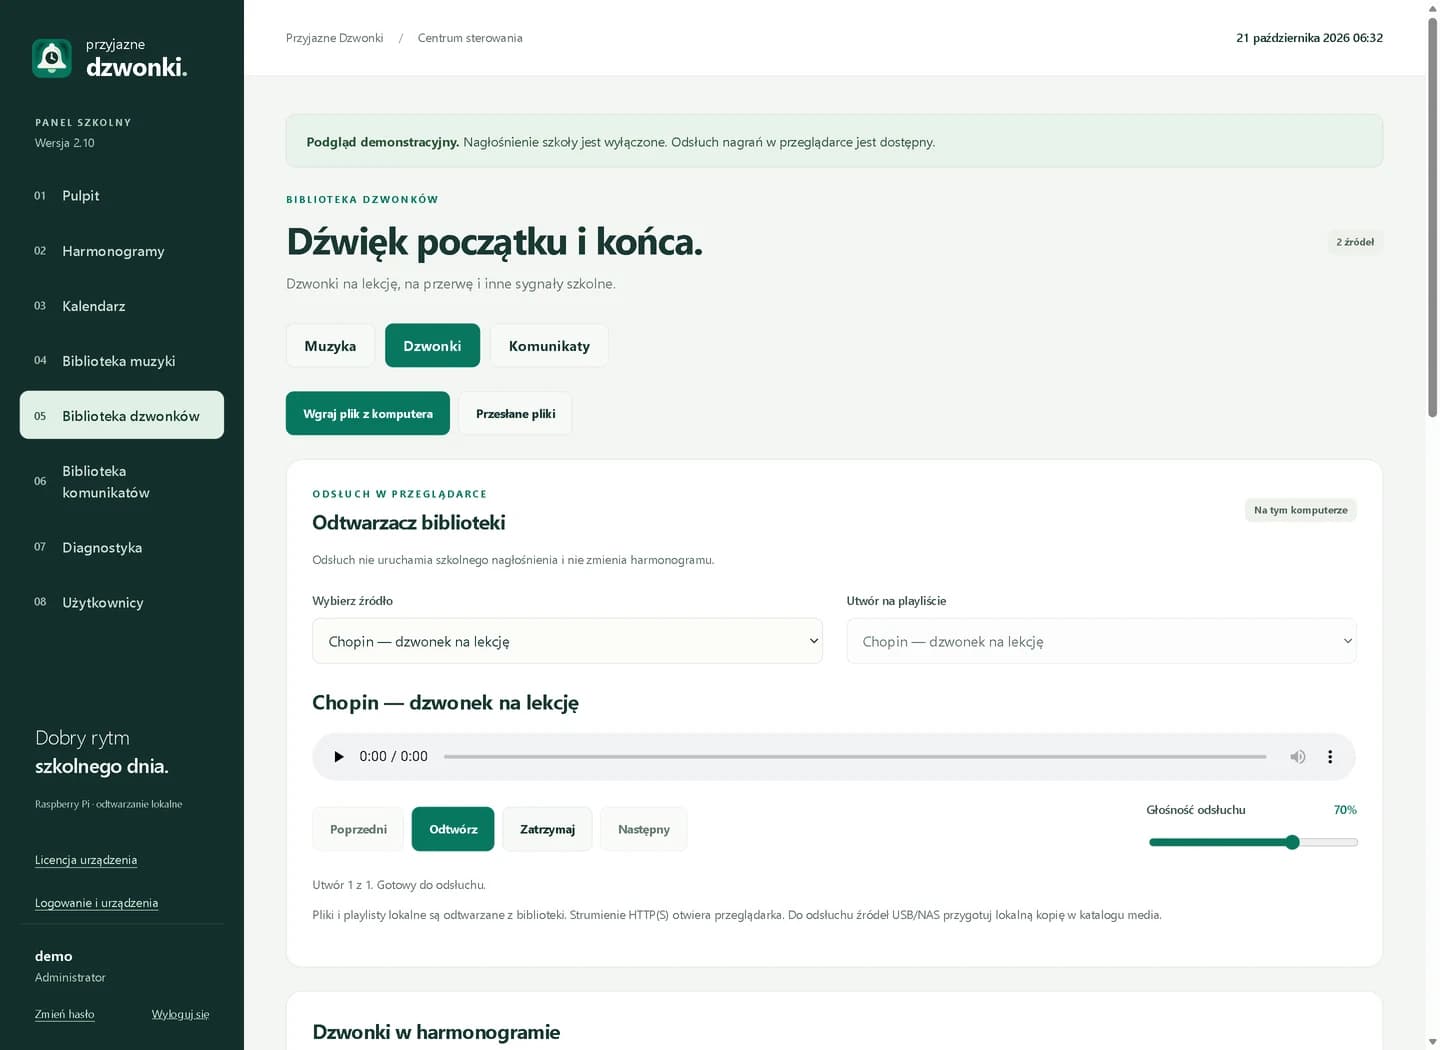This screenshot has height=1050, width=1440.
Task: Click Wyloguj się link
Action: 180,1014
